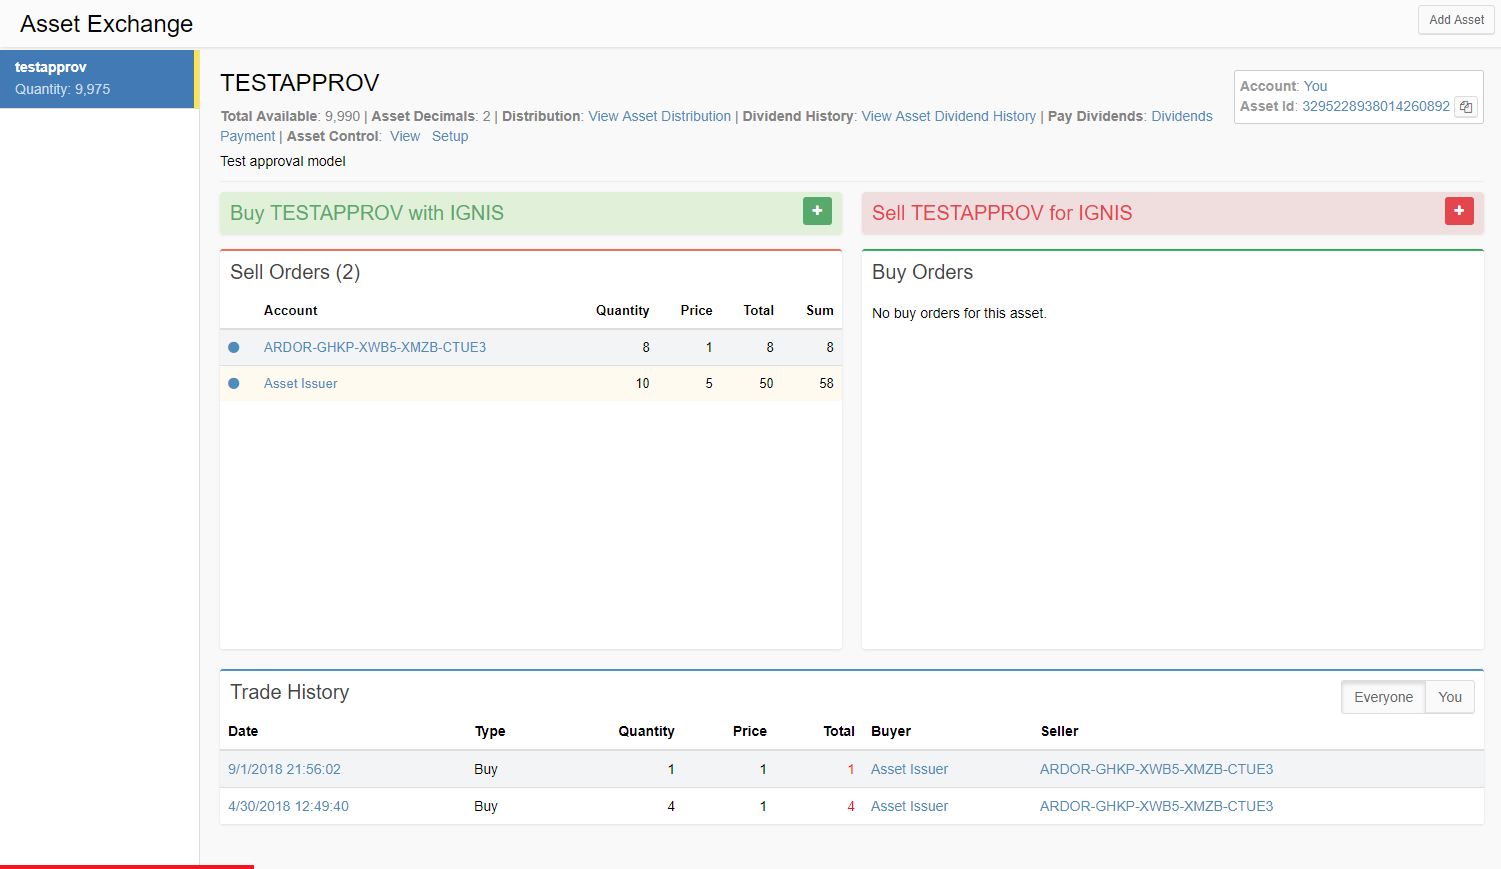Copy the Asset Id with clipboard icon

tap(1465, 107)
